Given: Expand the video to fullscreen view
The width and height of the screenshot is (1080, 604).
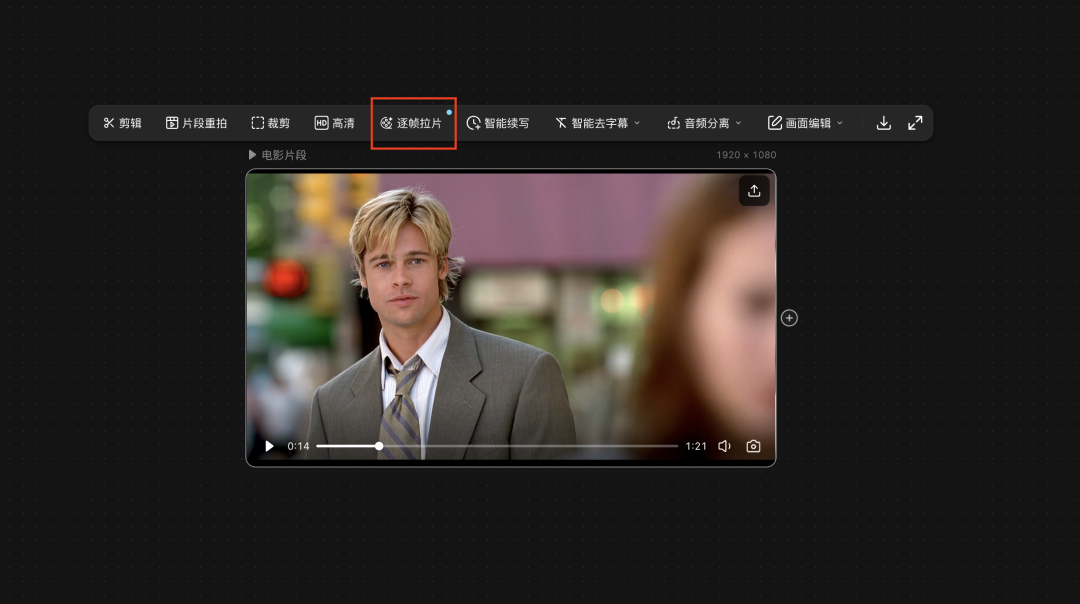Looking at the screenshot, I should (915, 123).
